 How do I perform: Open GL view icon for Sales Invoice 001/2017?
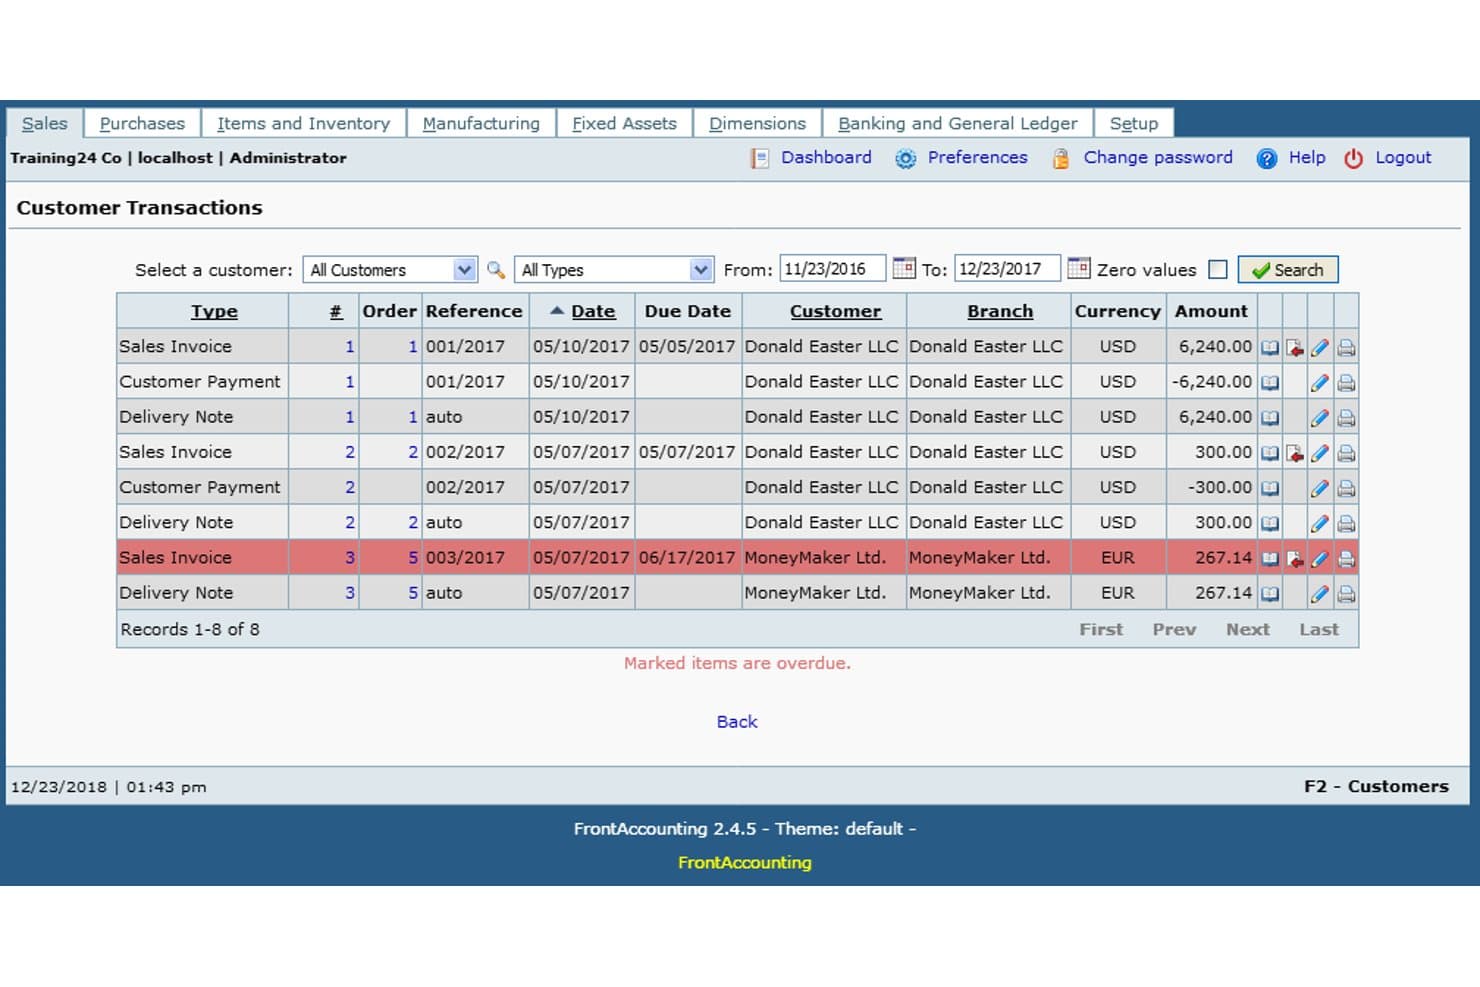tap(1269, 348)
